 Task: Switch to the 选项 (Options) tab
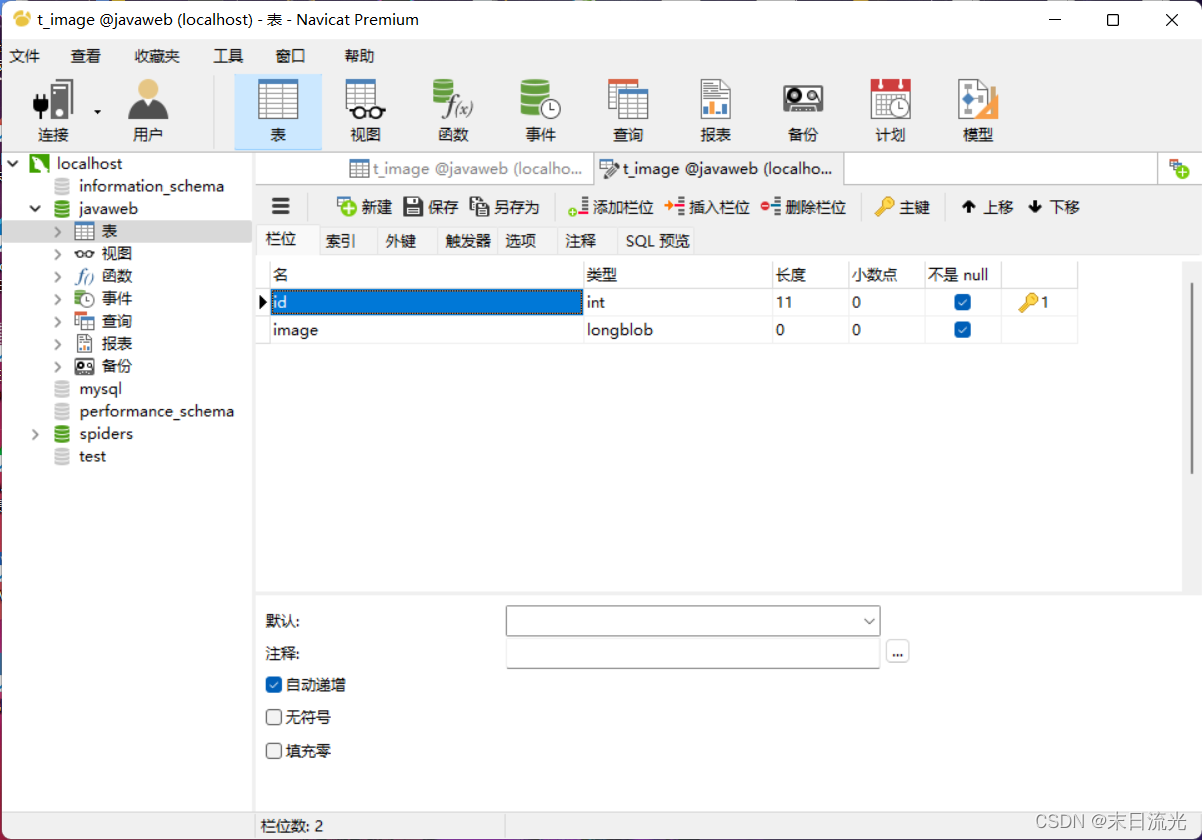(x=520, y=241)
